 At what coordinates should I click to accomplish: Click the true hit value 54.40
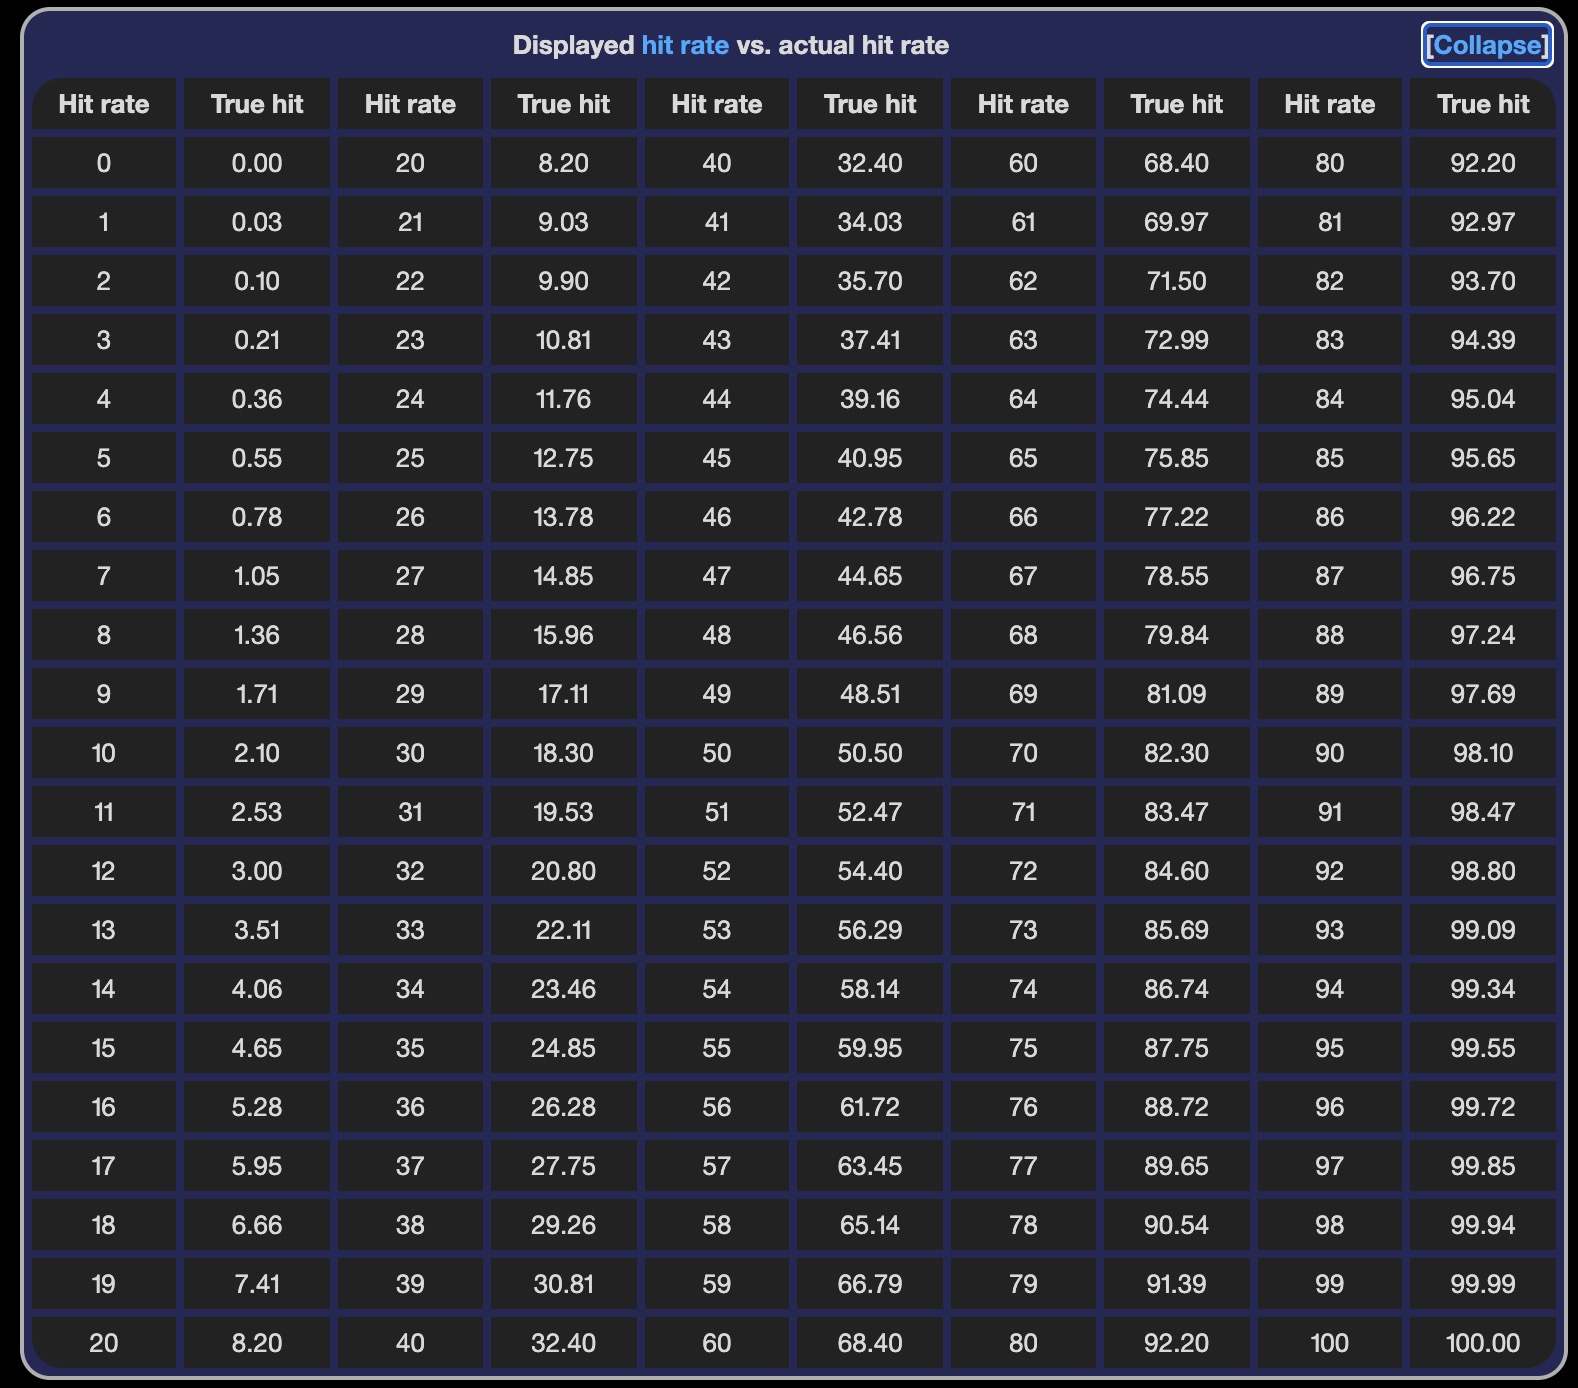(x=870, y=871)
